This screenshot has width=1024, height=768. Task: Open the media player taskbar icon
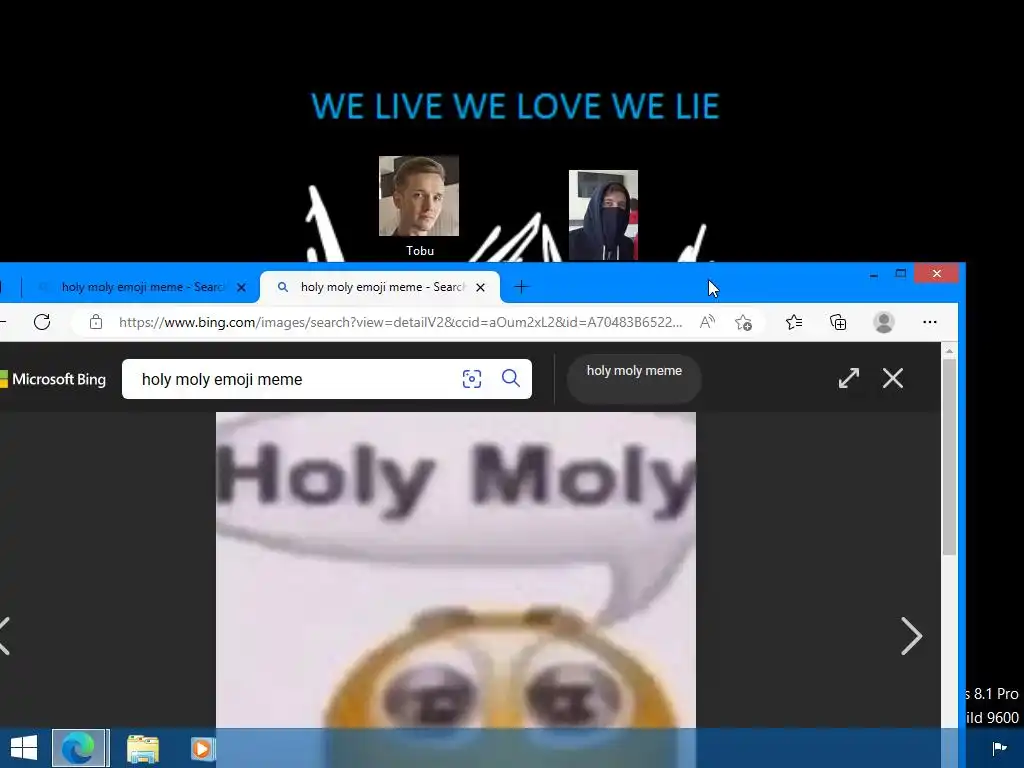pyautogui.click(x=202, y=749)
